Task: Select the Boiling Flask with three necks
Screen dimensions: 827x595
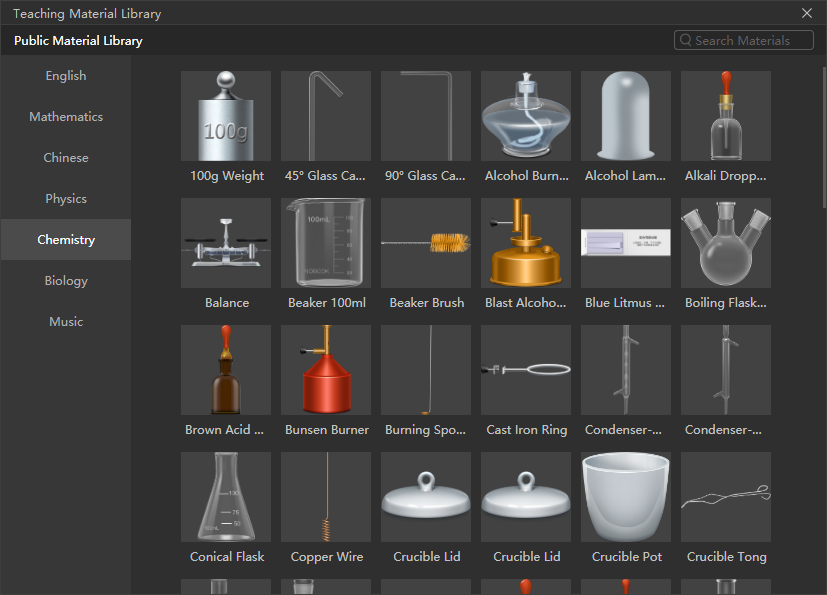Action: (726, 243)
